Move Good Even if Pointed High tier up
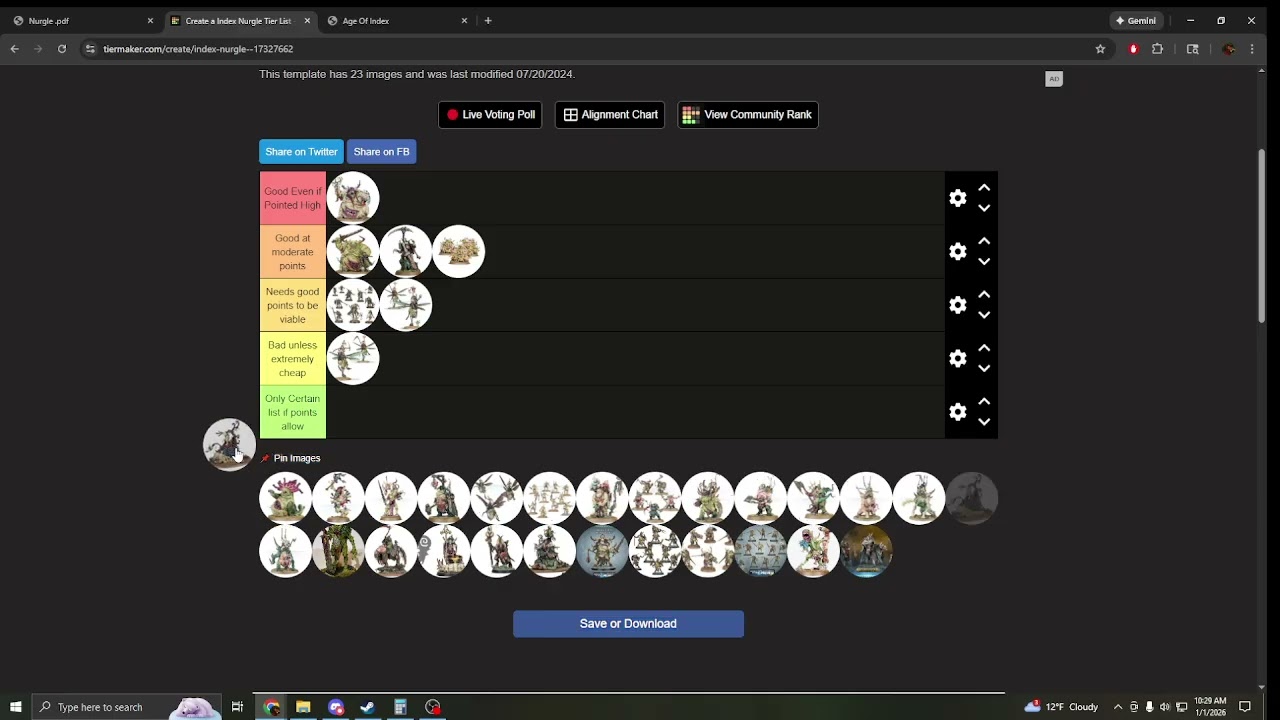The image size is (1280, 720). pyautogui.click(x=984, y=187)
